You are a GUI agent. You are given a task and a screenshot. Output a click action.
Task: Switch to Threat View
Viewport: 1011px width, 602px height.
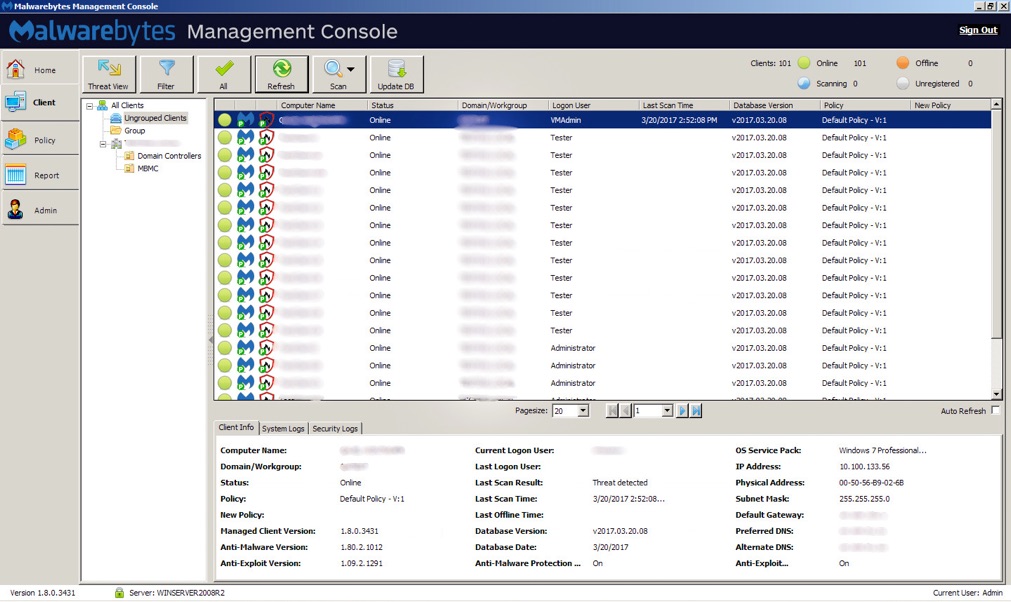click(x=108, y=73)
